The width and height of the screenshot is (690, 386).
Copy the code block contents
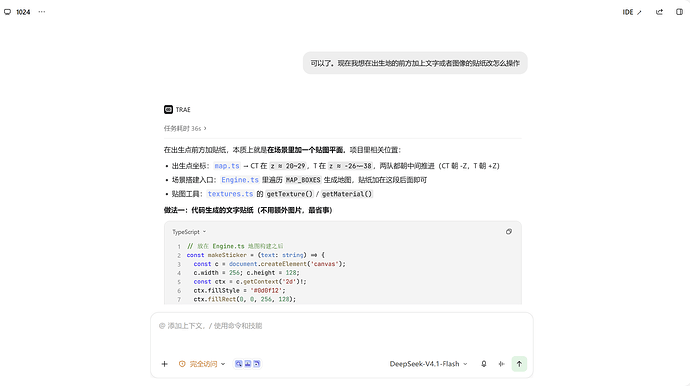tap(509, 232)
